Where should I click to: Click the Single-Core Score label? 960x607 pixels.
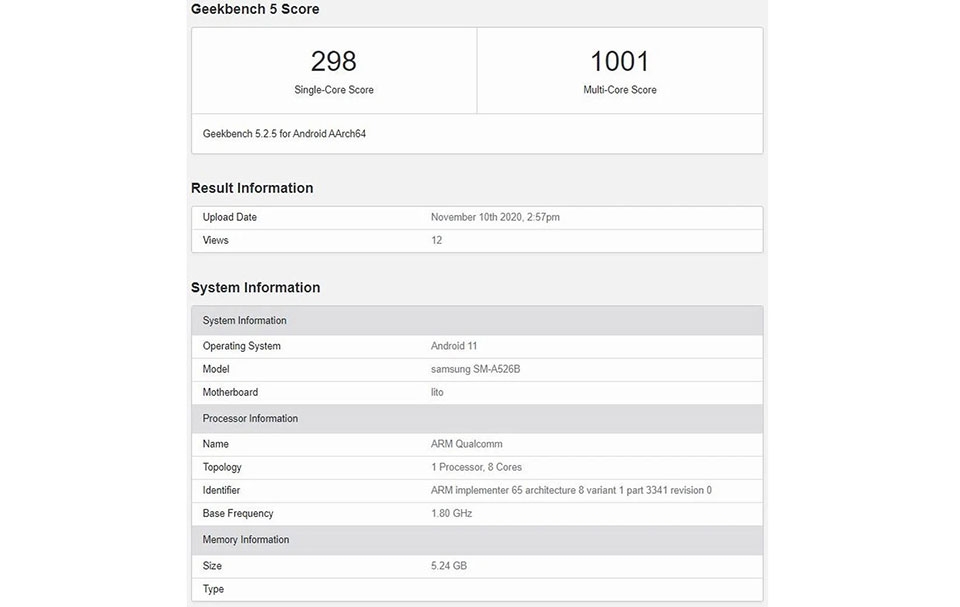point(334,89)
